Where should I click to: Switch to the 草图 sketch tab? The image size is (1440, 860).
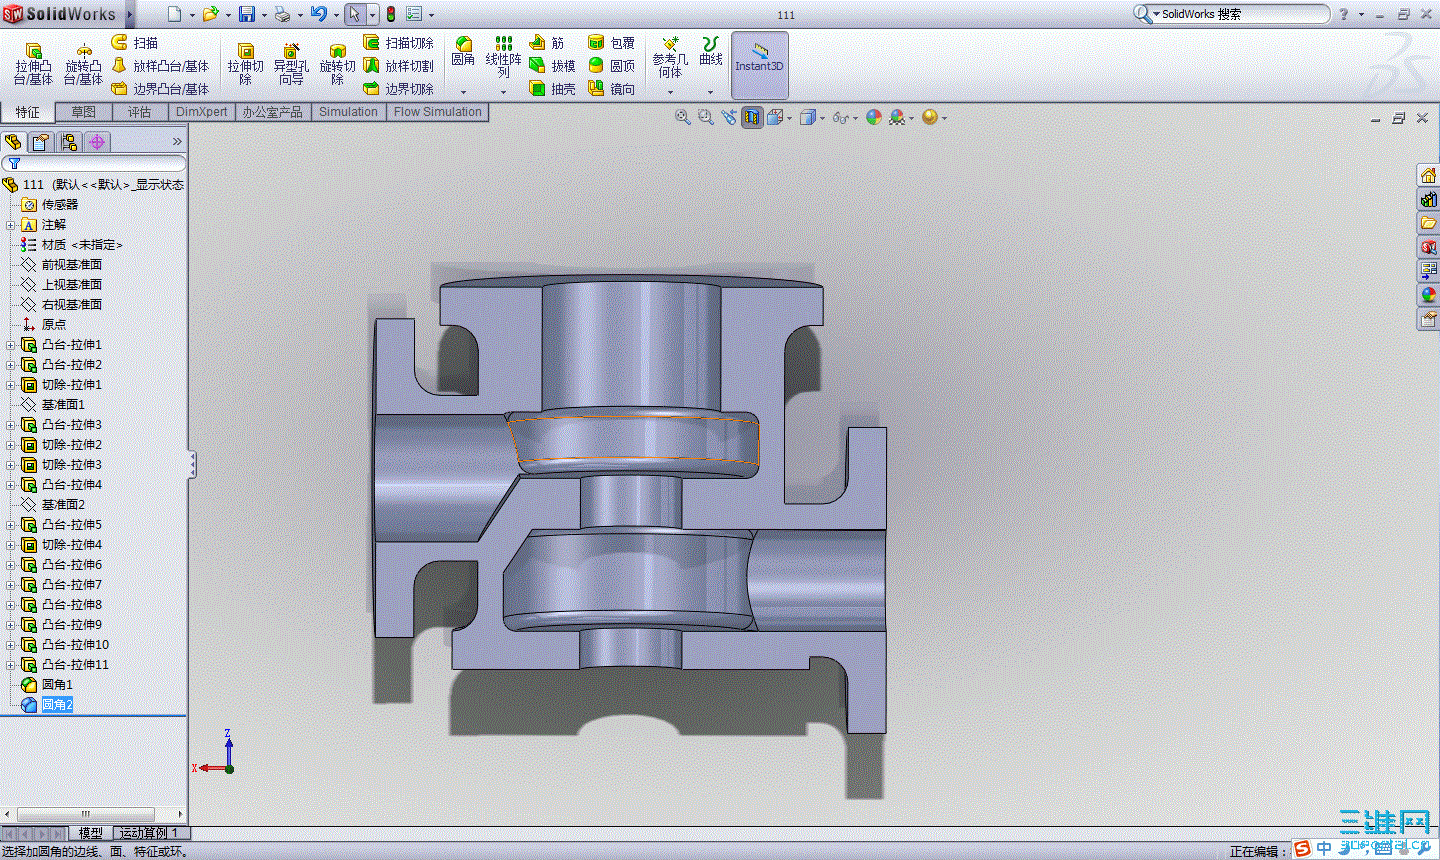(84, 112)
